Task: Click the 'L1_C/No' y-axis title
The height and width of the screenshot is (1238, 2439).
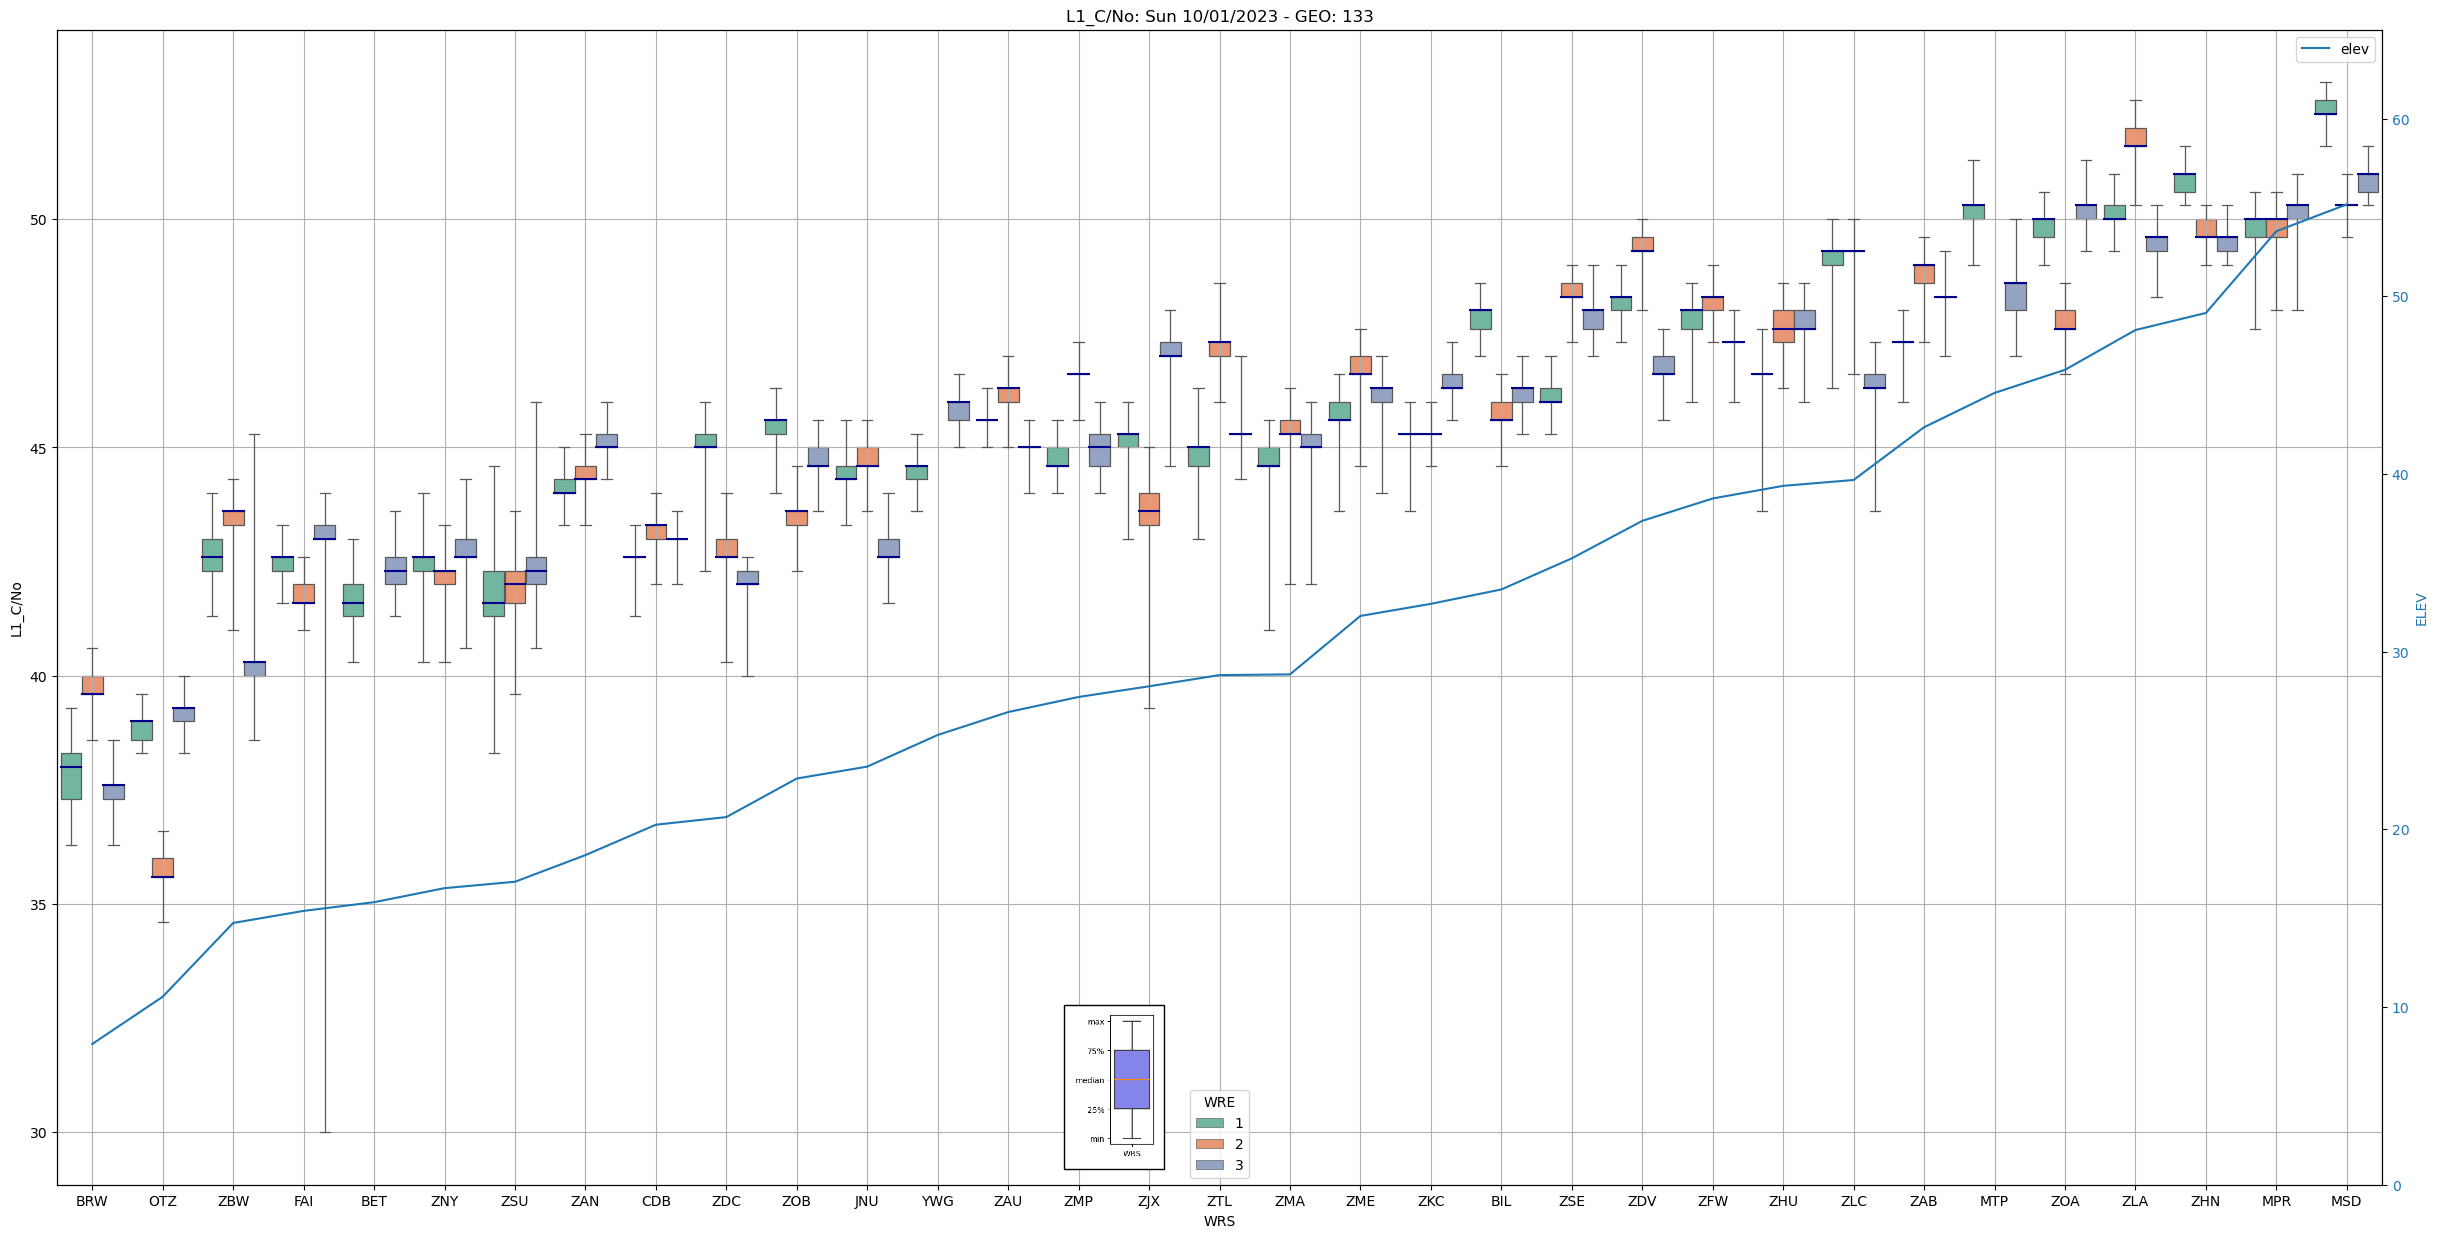Action: coord(16,608)
